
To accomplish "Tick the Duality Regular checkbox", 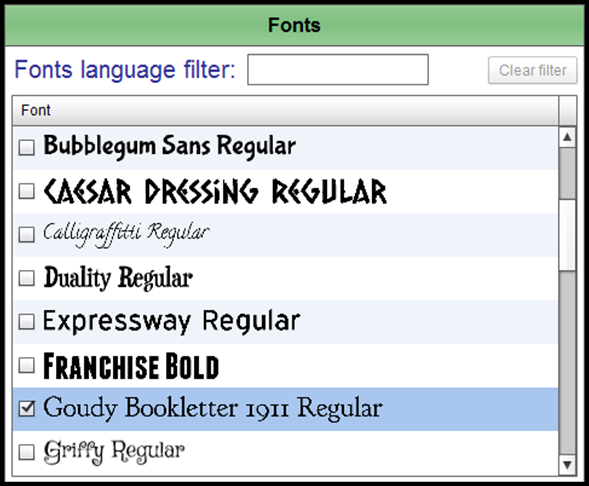I will 27,278.
